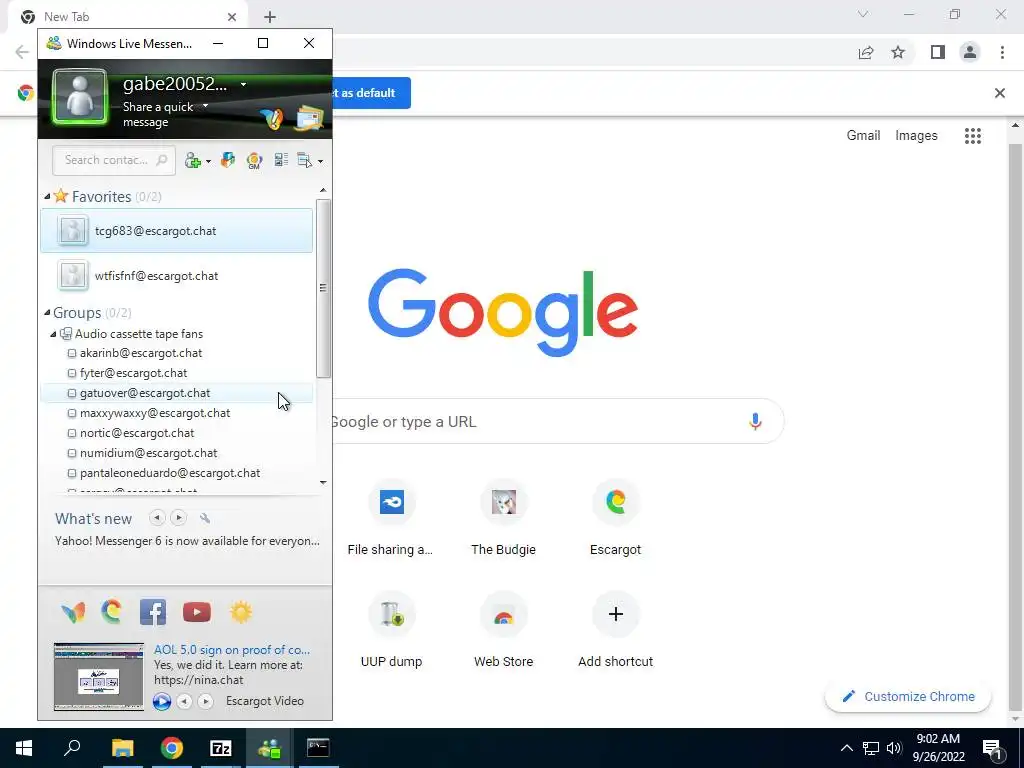
Task: Collapse Audio cassette tape fans group
Action: click(x=54, y=334)
